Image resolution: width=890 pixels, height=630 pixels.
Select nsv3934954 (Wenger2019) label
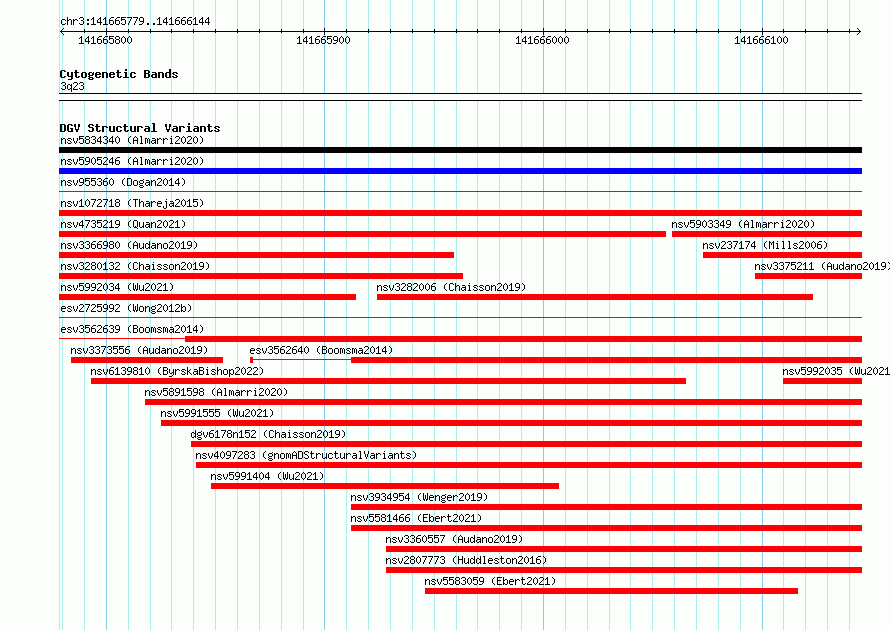coord(419,497)
